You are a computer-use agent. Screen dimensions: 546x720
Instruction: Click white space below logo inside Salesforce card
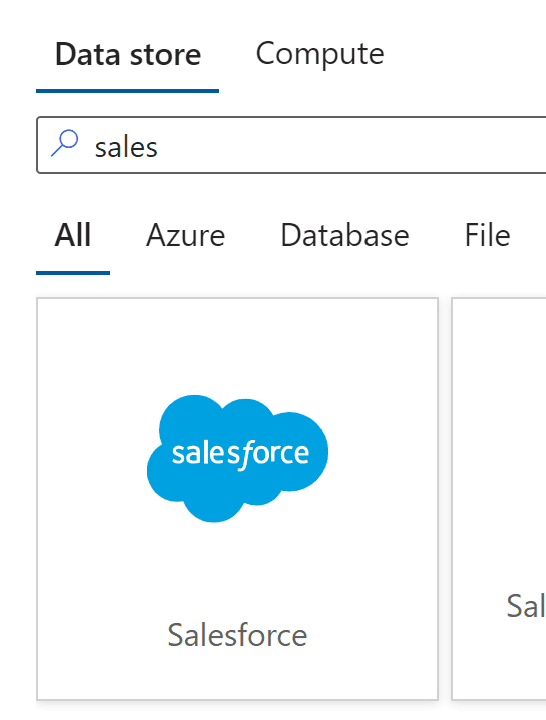(x=237, y=569)
